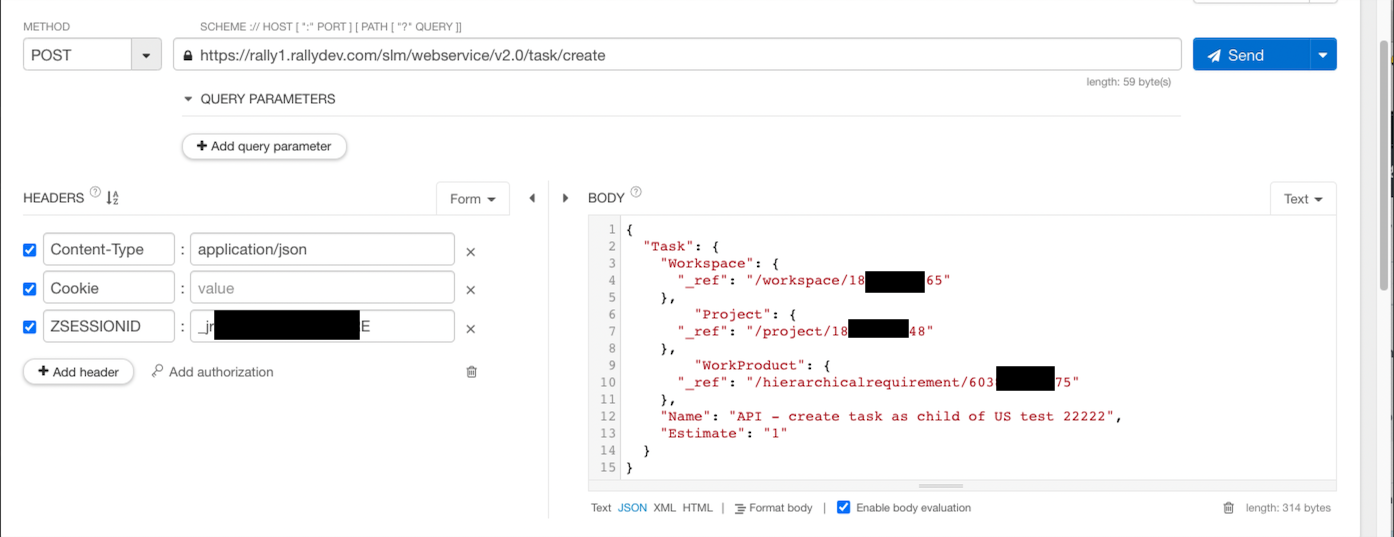Image resolution: width=1394 pixels, height=537 pixels.
Task: Collapse headers panel with left arrow
Action: point(532,198)
